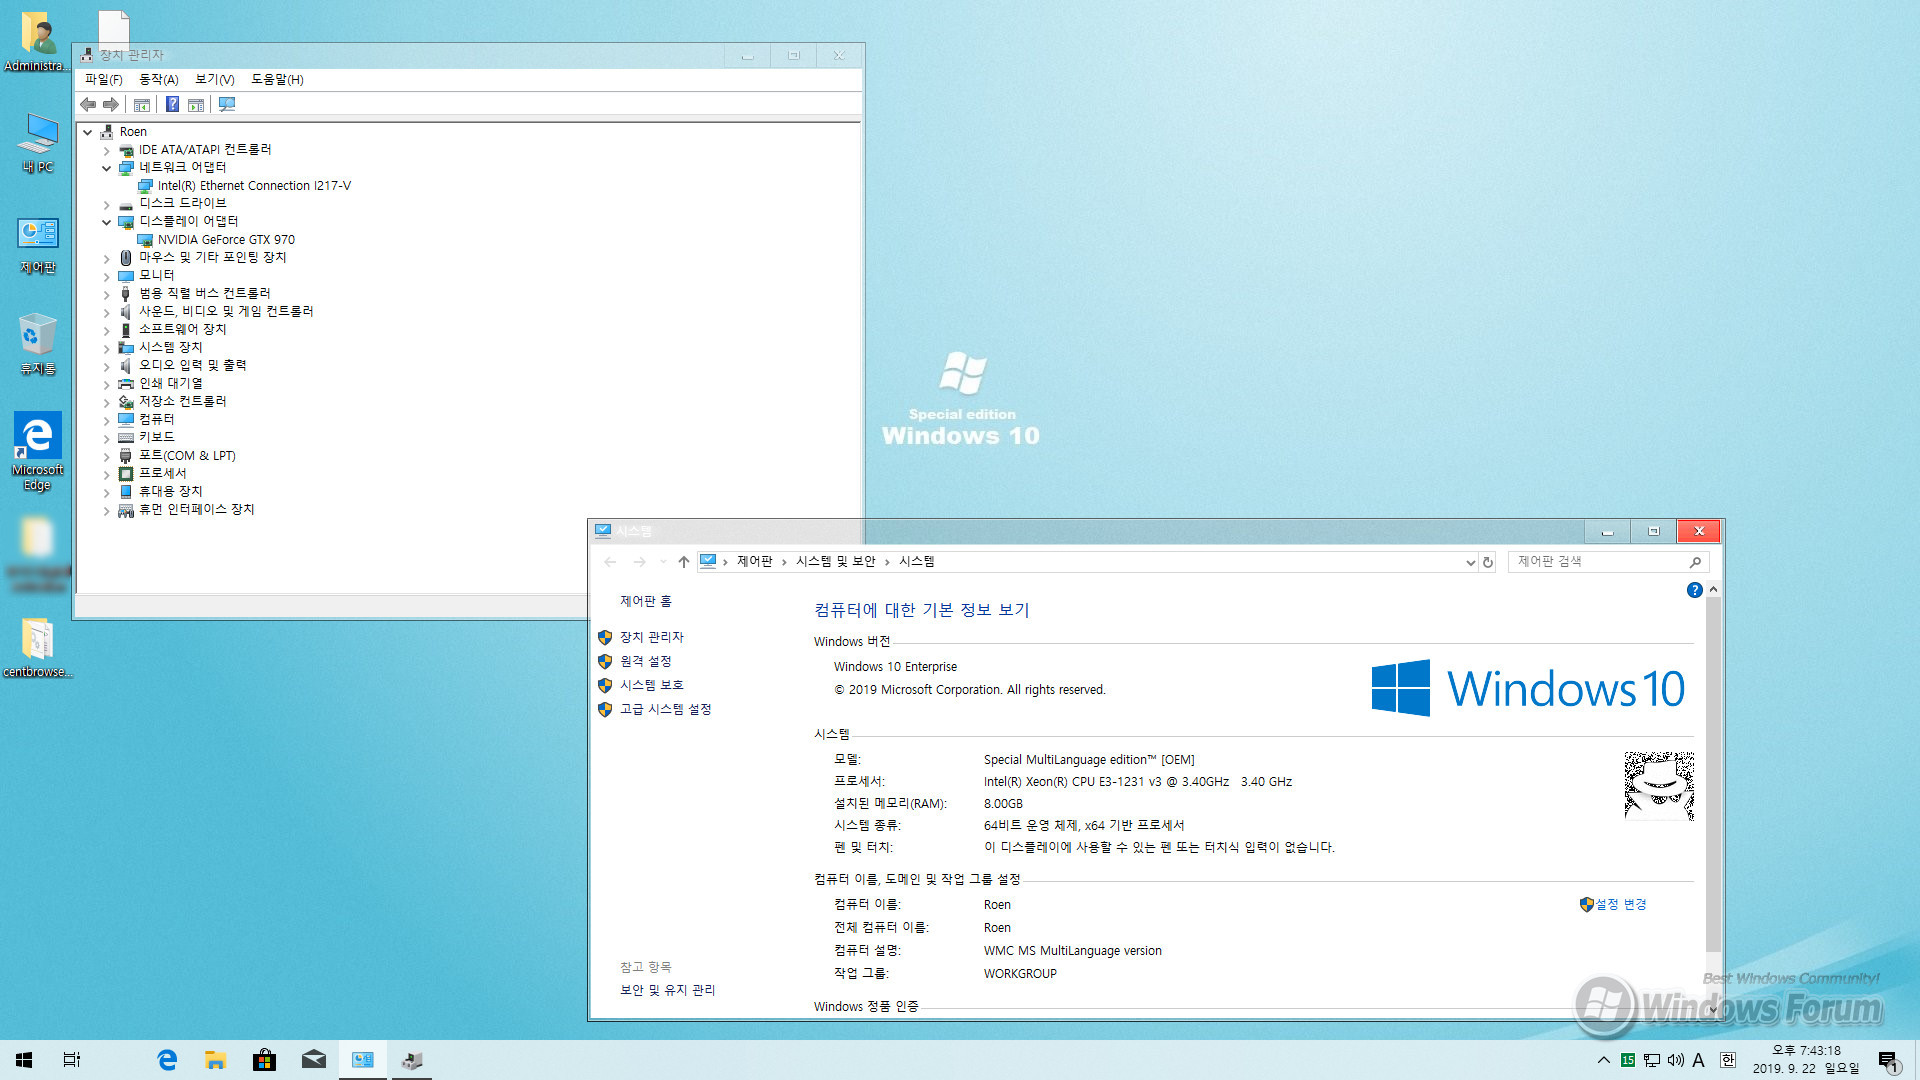Open the 보기(V) menu in Device Manager
Viewport: 1920px width, 1080px height.
[x=214, y=79]
